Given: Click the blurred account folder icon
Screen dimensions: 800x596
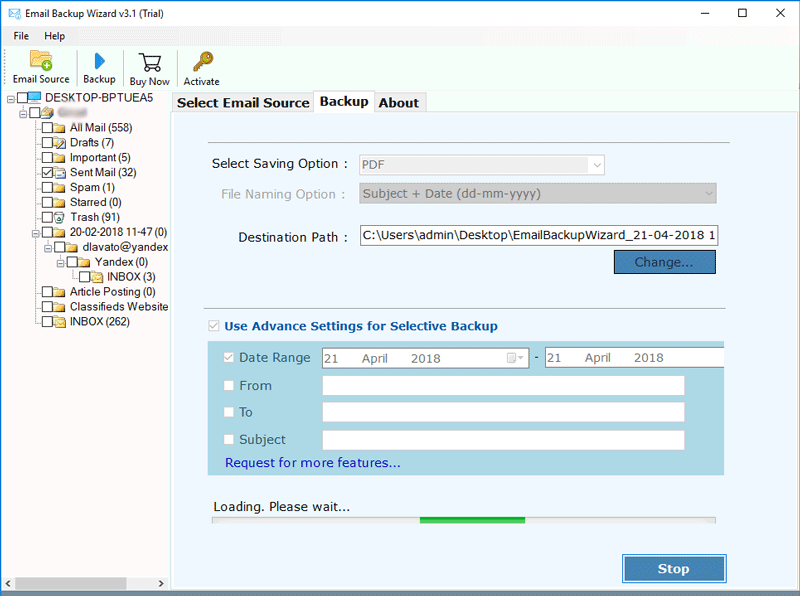Looking at the screenshot, I should pos(47,112).
